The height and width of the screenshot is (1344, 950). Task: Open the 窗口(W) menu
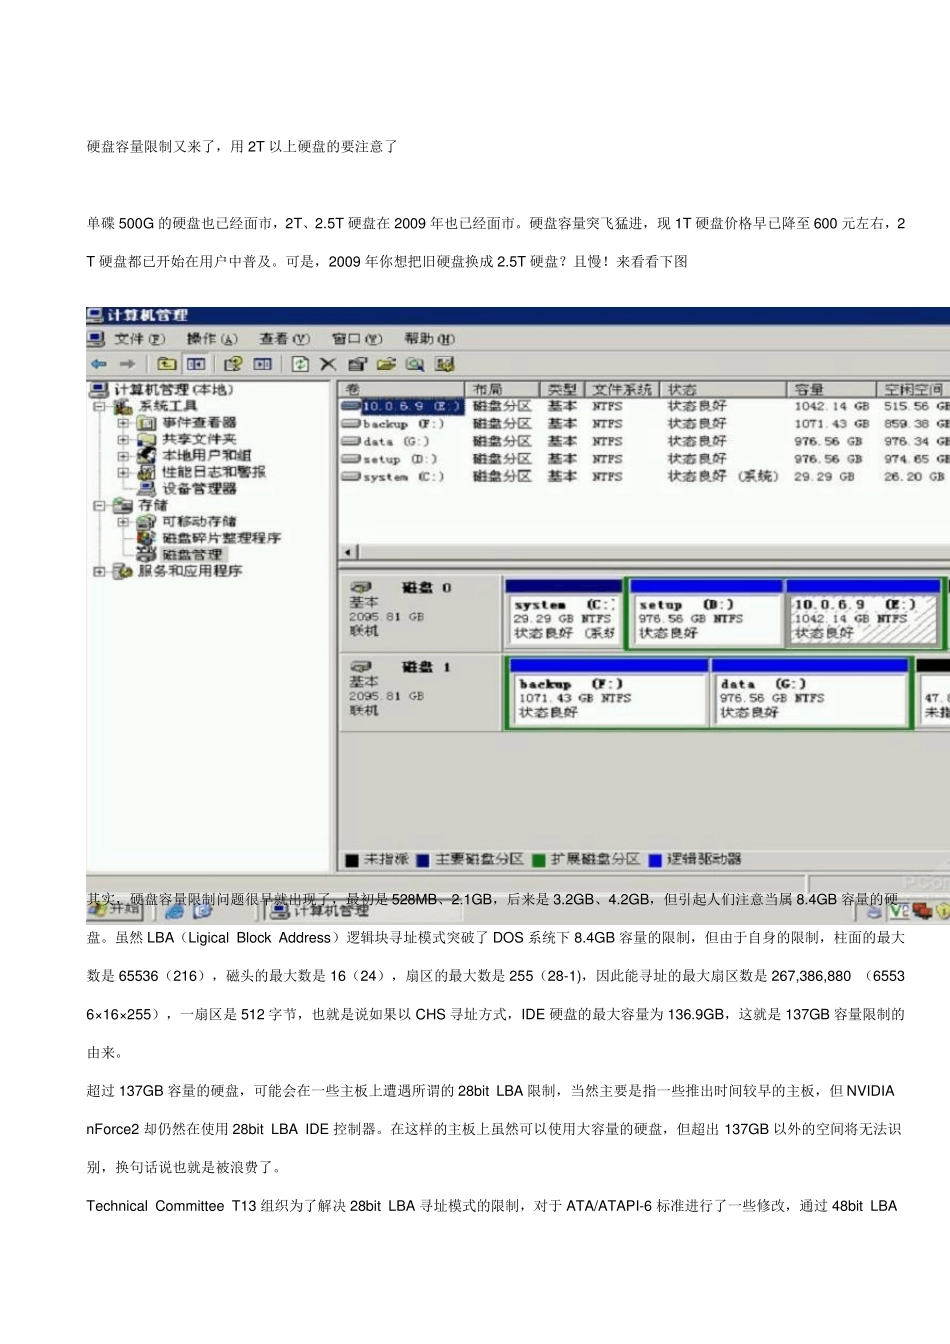click(357, 339)
